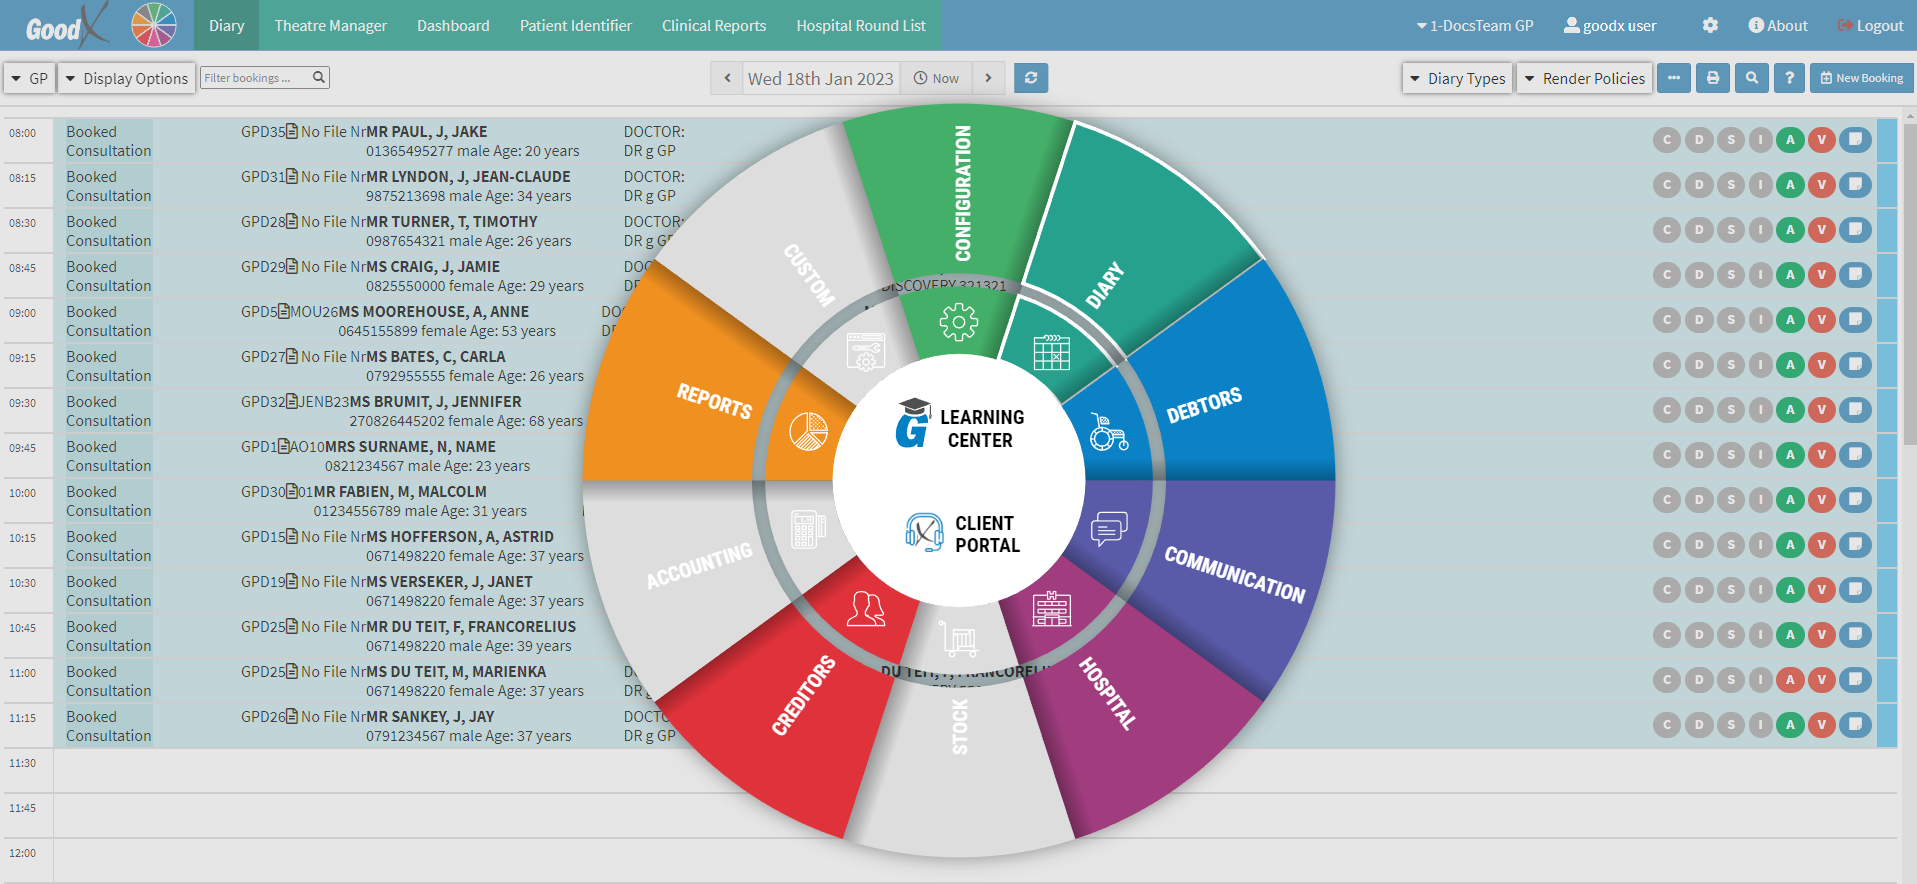This screenshot has height=884, width=1917.
Task: Expand the Display Options dropdown
Action: pyautogui.click(x=126, y=78)
